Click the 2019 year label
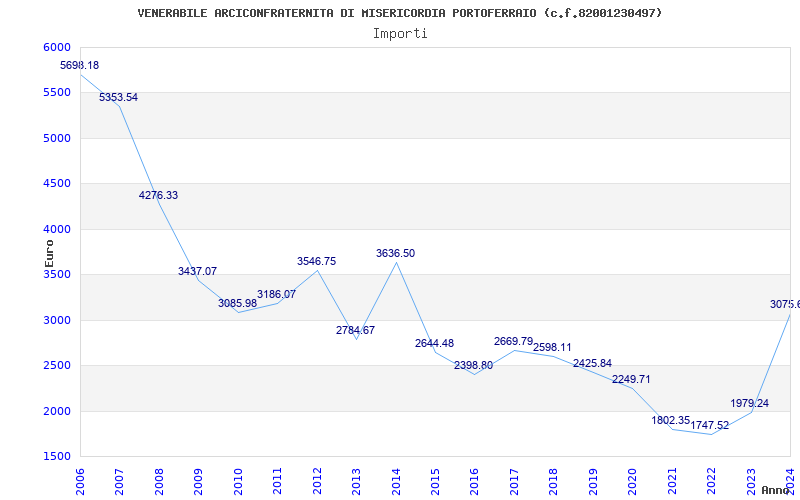Image resolution: width=800 pixels, height=500 pixels. point(593,482)
